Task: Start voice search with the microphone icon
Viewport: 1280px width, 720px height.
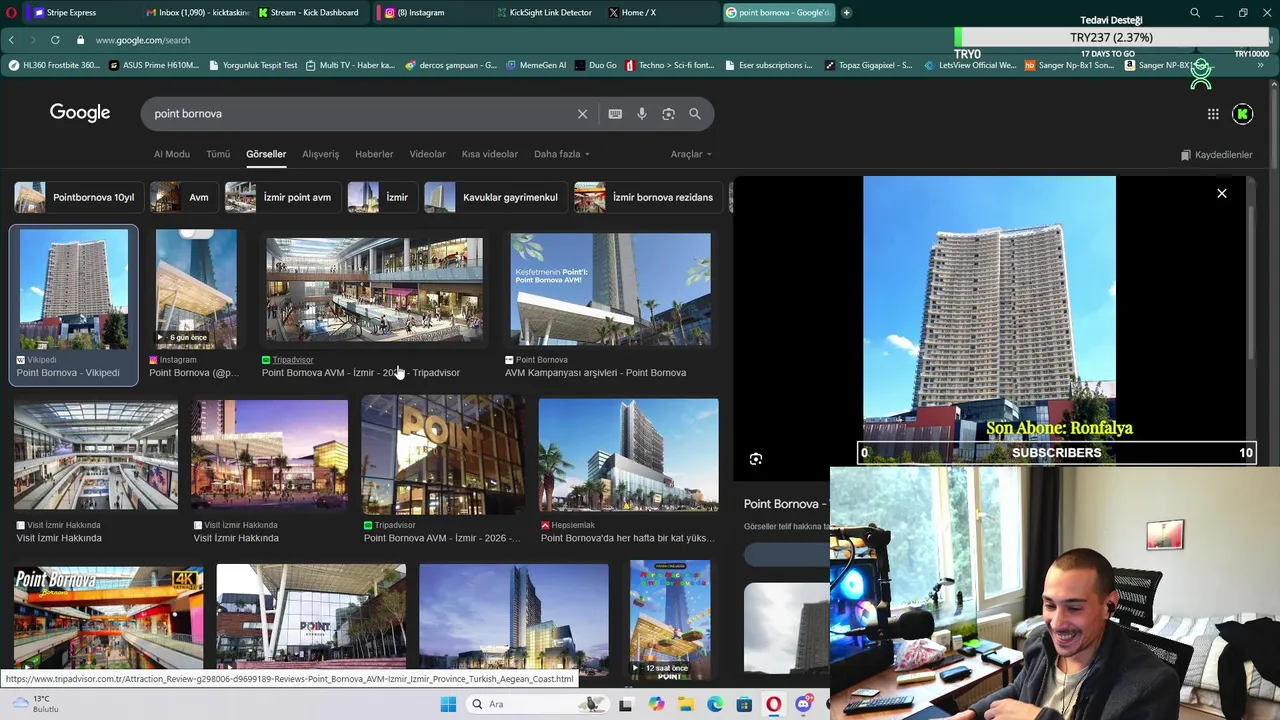Action: [642, 114]
